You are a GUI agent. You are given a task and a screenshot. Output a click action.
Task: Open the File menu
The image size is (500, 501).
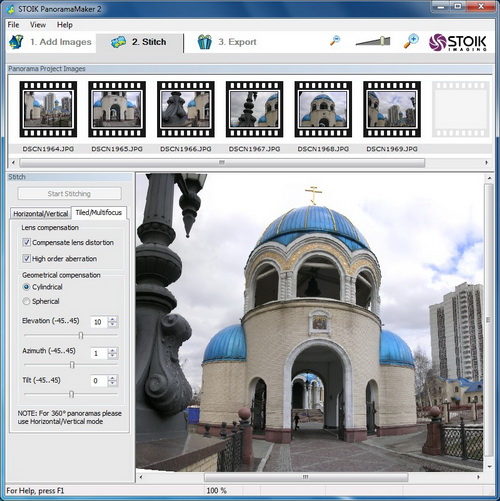click(13, 25)
